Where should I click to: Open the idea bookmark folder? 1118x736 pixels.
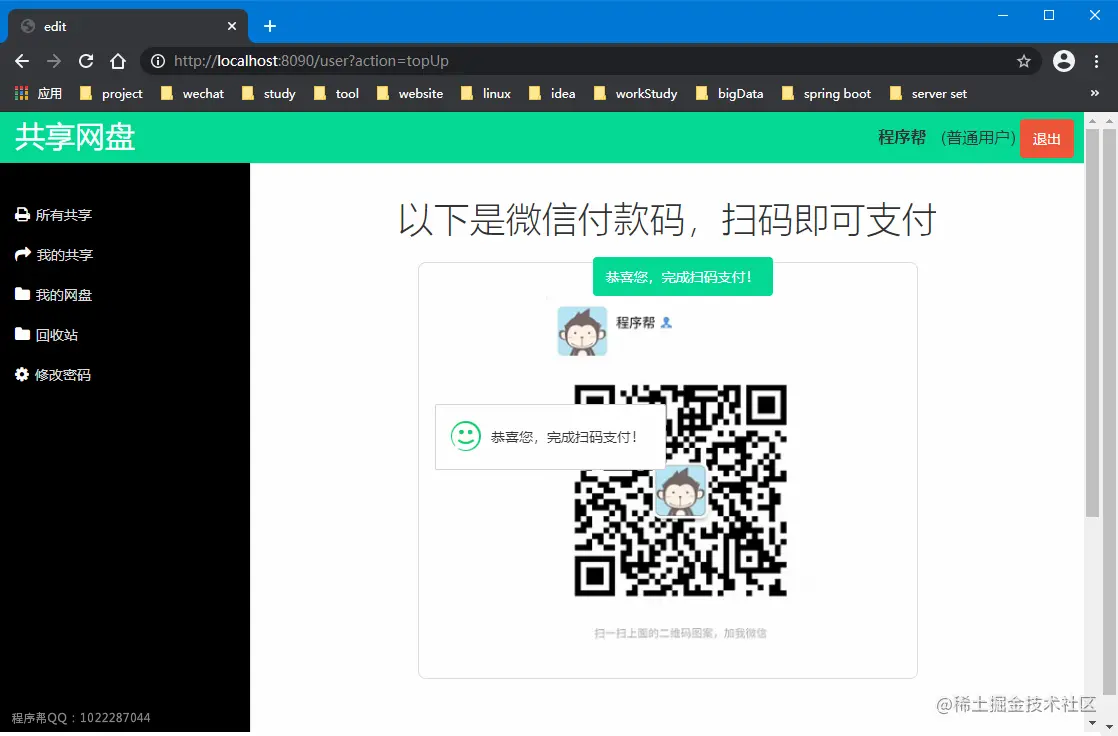(552, 93)
